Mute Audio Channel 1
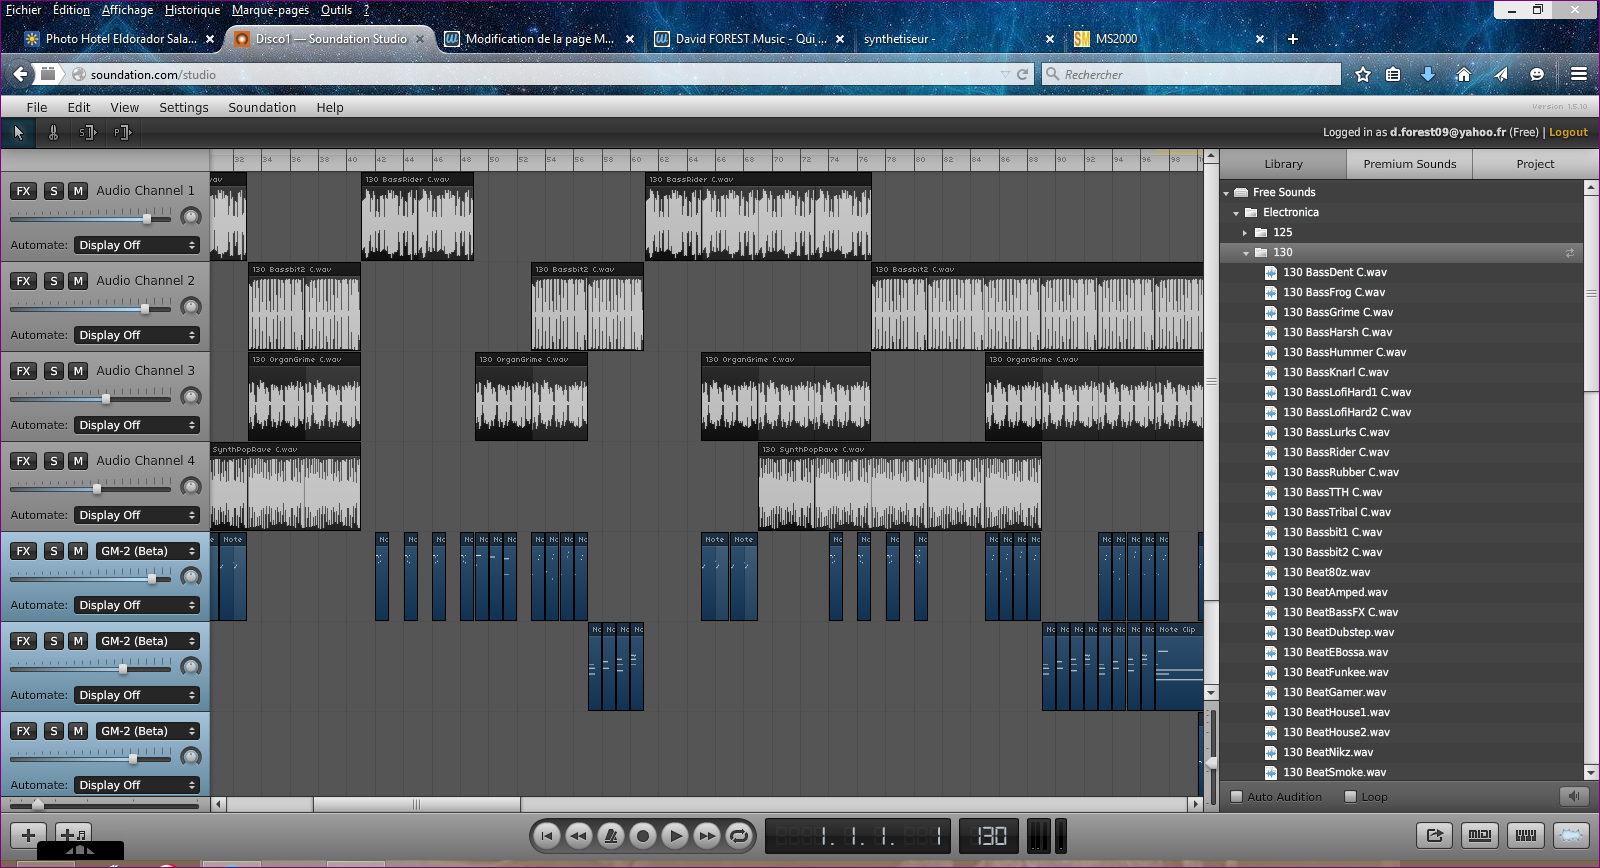The width and height of the screenshot is (1600, 868). [x=78, y=191]
